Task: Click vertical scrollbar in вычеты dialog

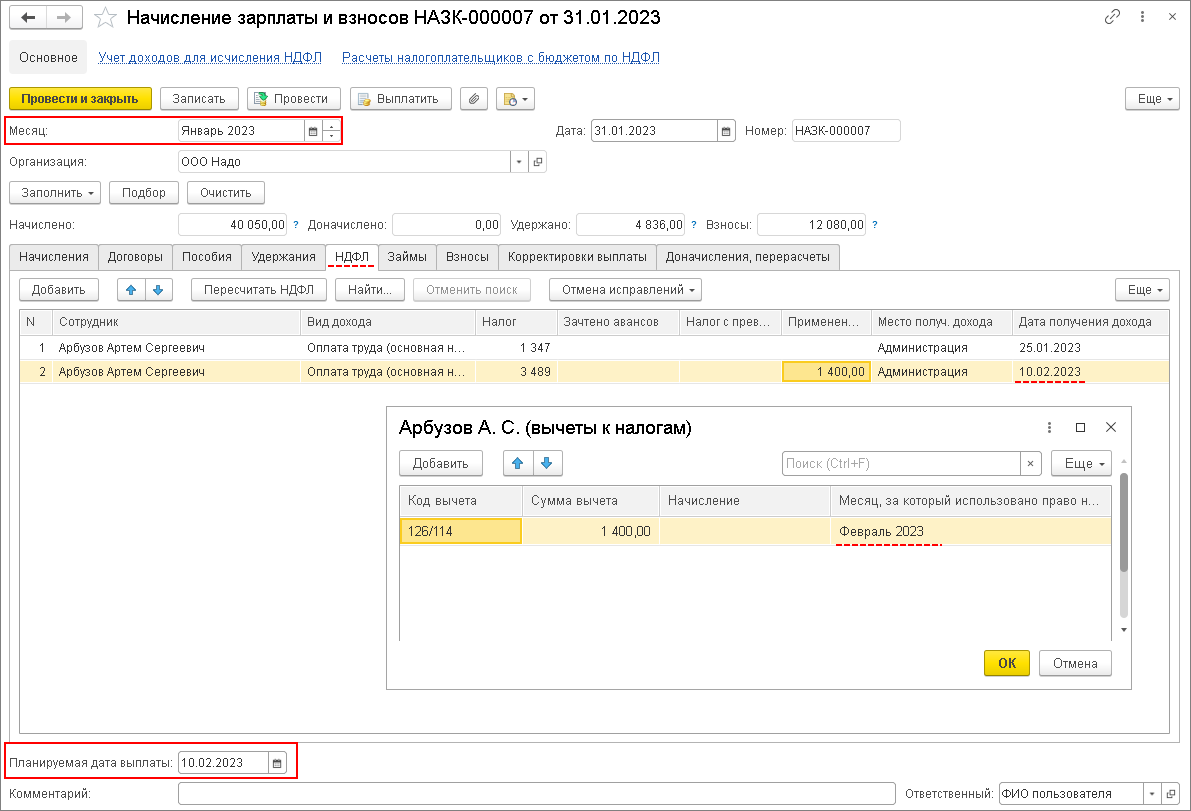Action: tap(1124, 521)
